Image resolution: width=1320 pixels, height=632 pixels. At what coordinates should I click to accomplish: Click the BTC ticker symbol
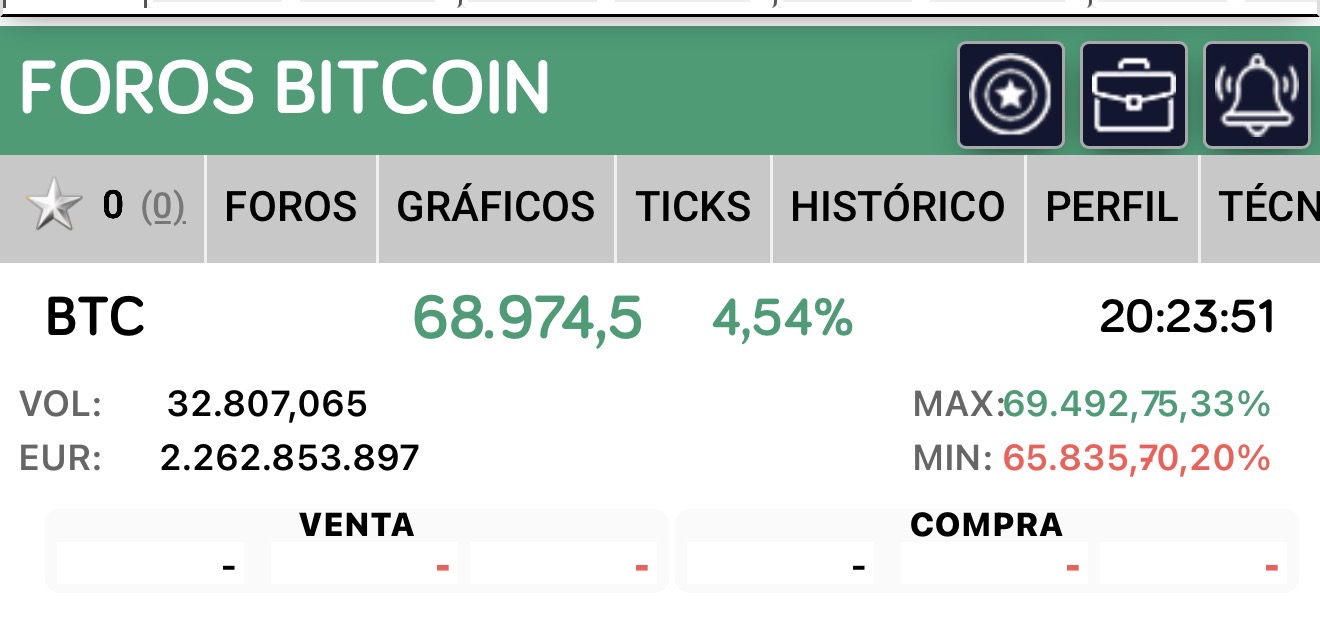(x=96, y=317)
